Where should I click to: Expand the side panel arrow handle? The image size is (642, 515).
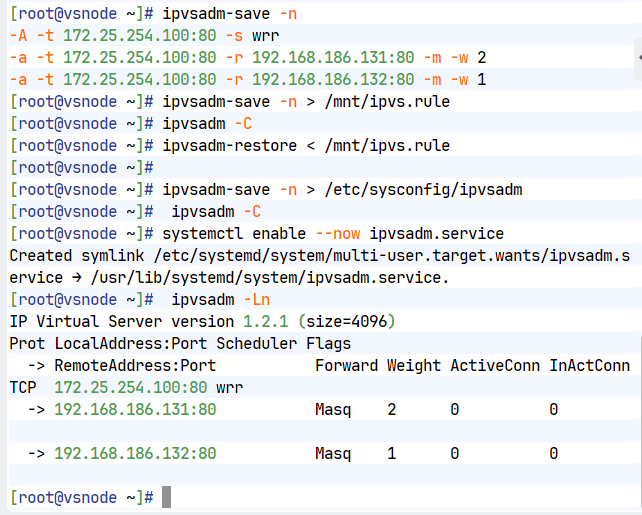click(x=639, y=58)
